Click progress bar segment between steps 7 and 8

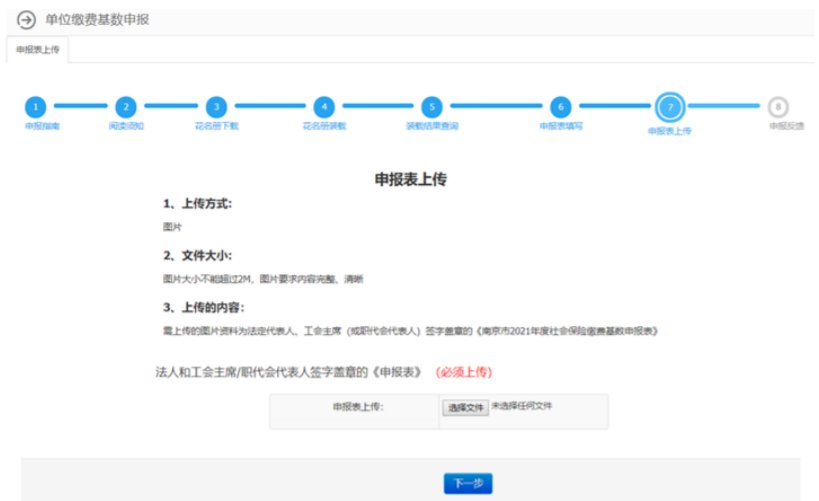click(724, 106)
